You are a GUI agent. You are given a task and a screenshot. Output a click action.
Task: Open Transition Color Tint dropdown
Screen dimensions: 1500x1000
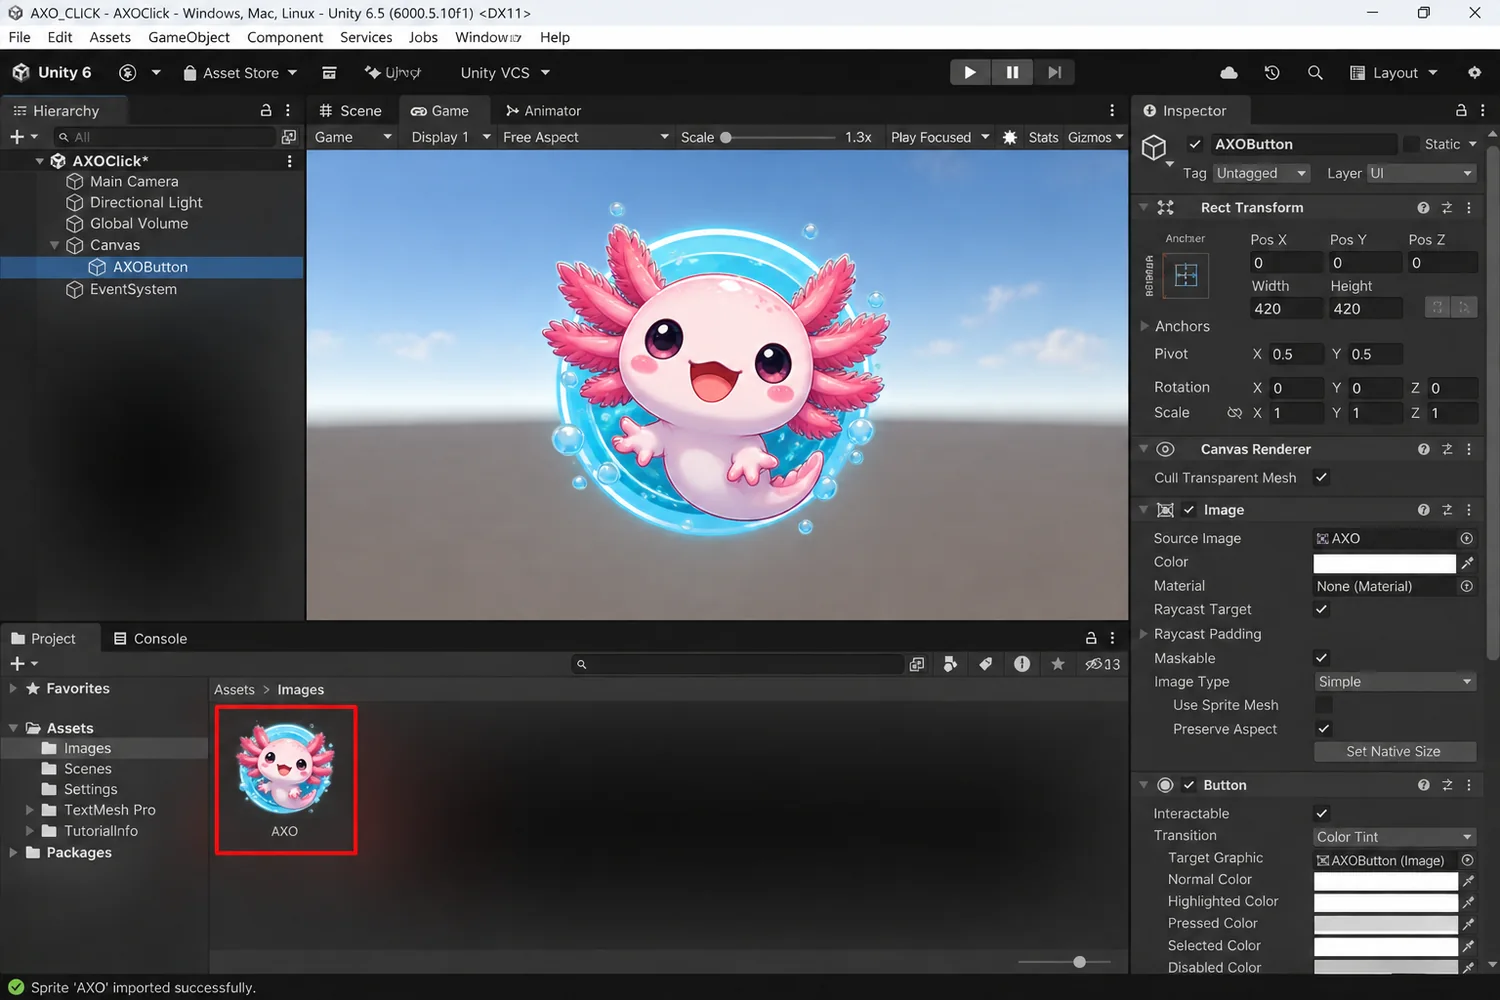[1395, 837]
